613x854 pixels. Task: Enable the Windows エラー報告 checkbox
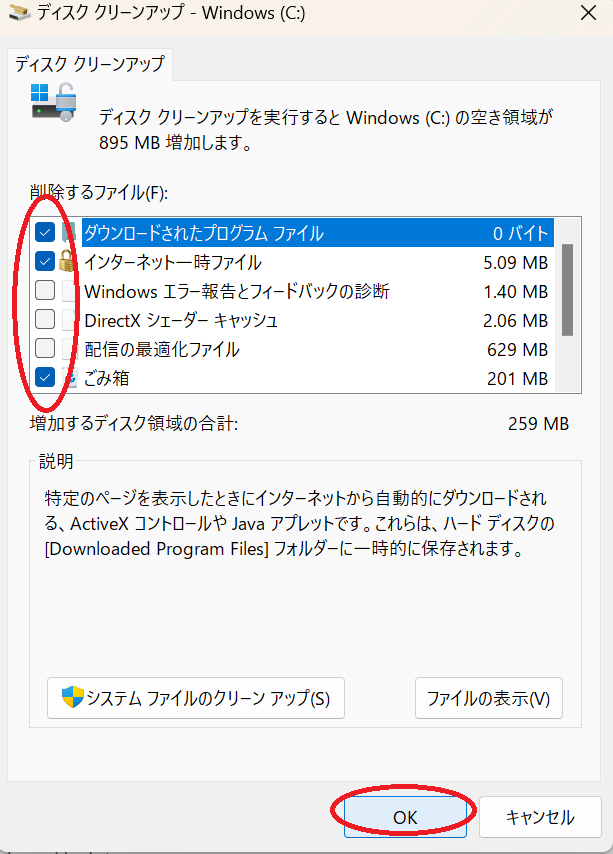click(45, 290)
